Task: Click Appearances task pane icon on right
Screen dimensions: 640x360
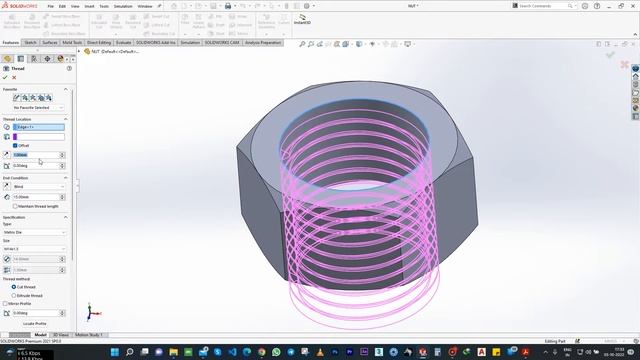Action: click(x=636, y=109)
